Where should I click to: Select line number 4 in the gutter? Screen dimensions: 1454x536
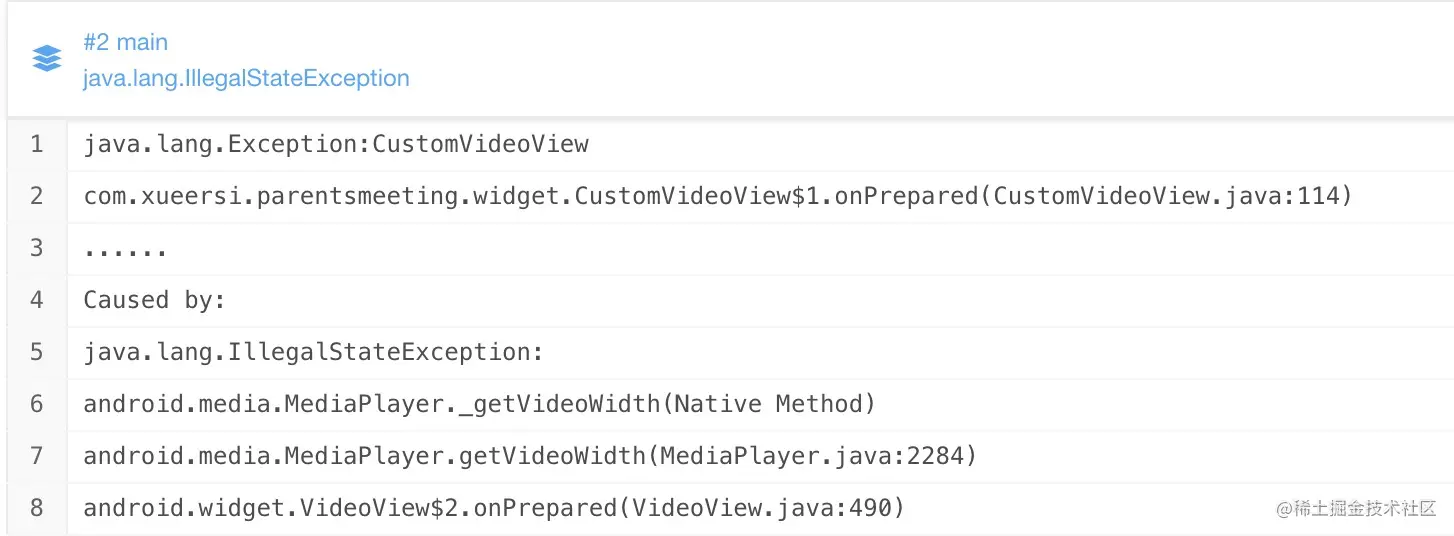37,300
